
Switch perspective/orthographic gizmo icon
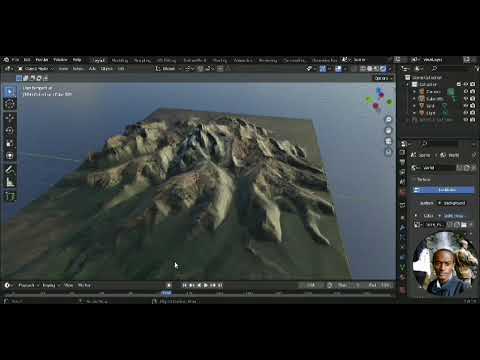(x=388, y=152)
